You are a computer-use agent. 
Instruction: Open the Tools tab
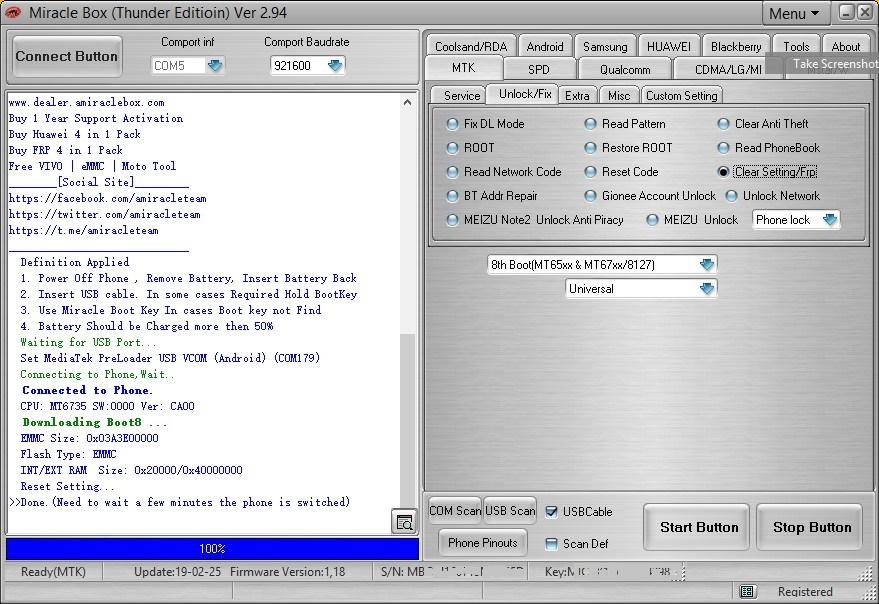click(796, 47)
